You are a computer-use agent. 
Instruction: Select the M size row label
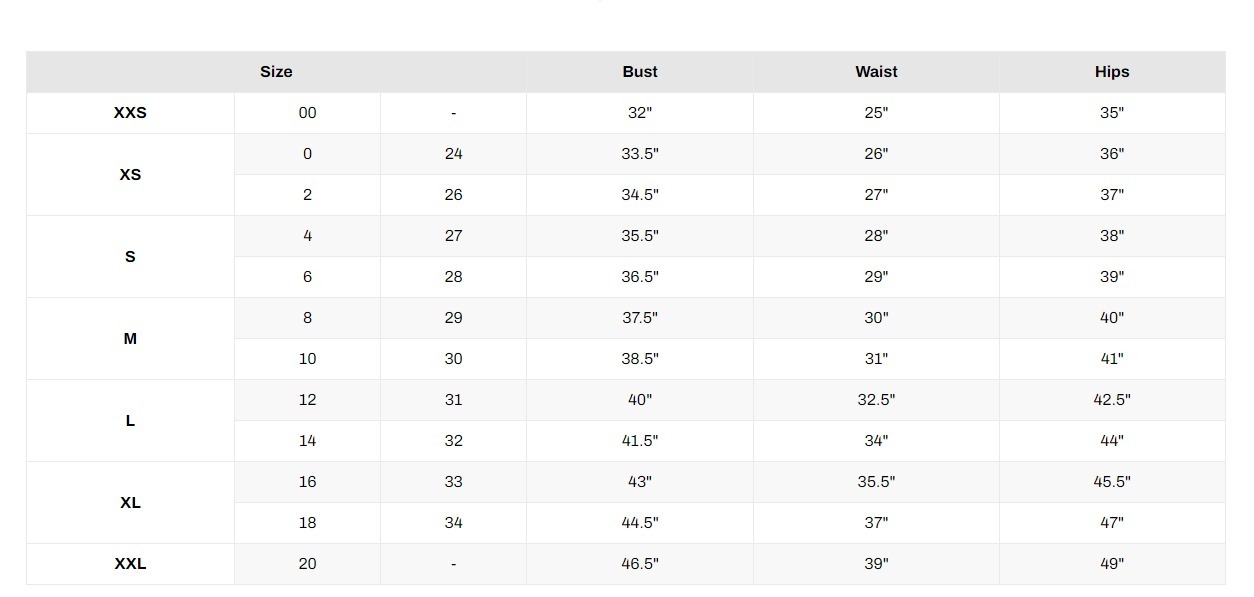pos(130,339)
